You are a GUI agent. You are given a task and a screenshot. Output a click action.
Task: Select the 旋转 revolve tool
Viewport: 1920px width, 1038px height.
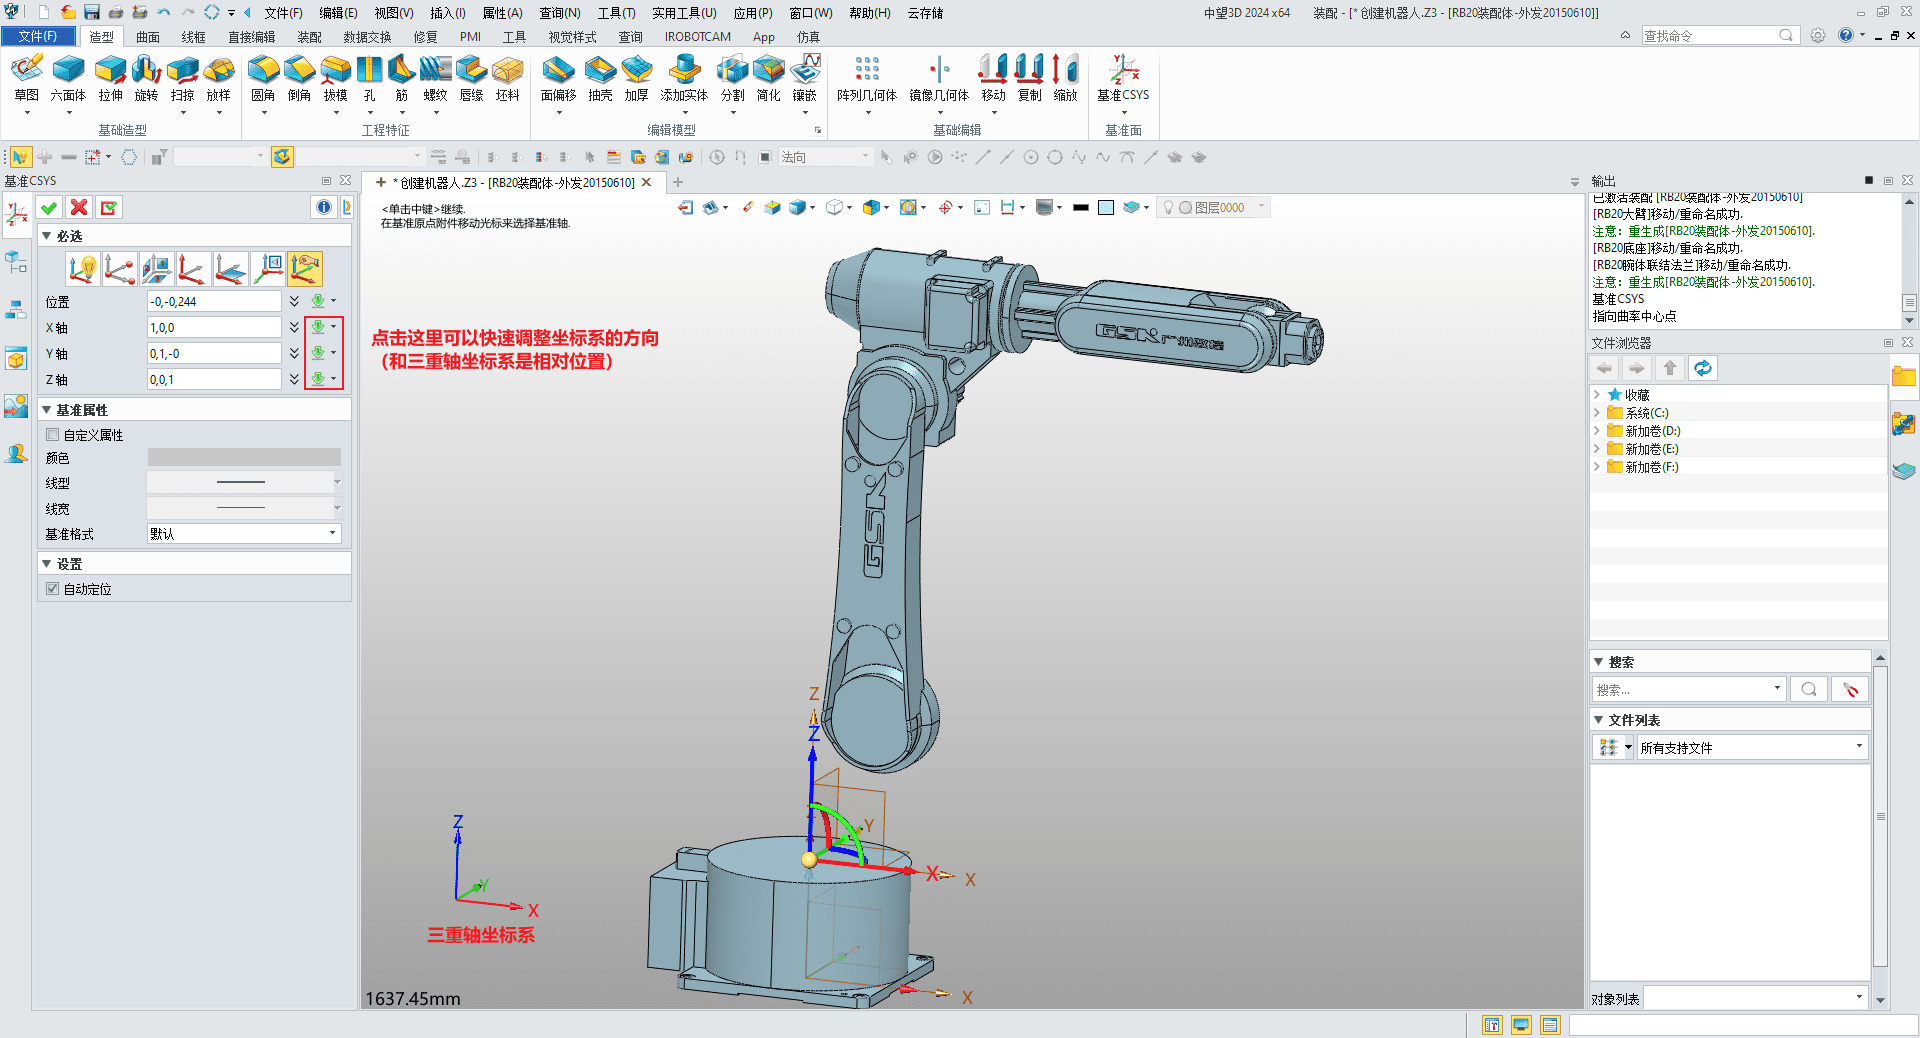146,78
